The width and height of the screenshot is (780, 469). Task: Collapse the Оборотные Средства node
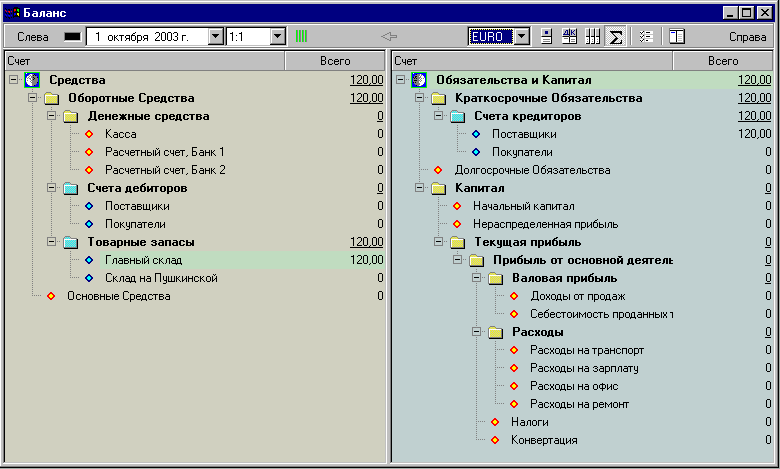(32, 97)
